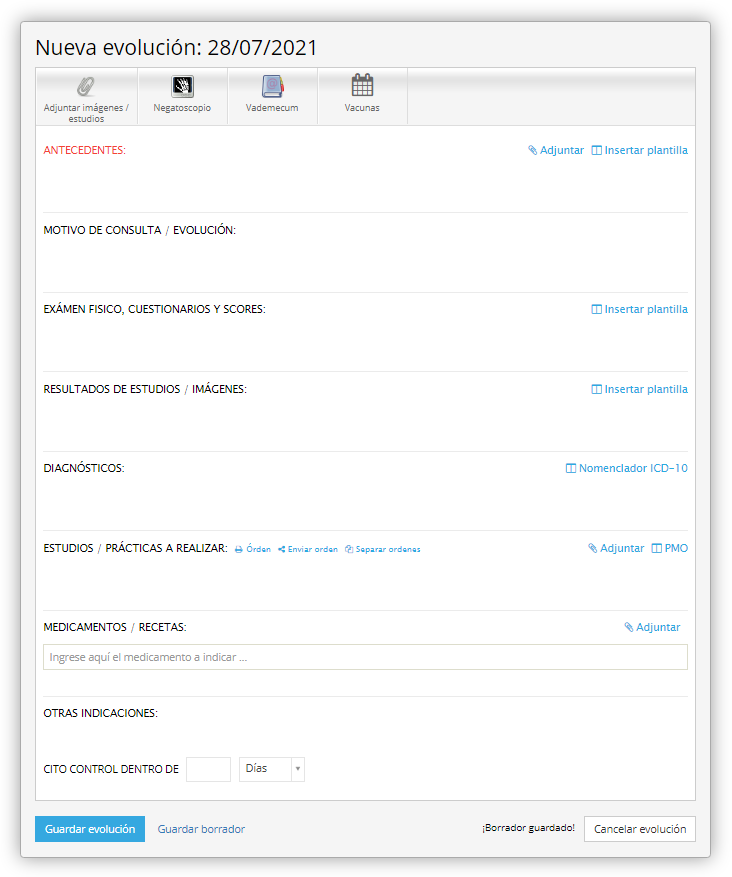
Task: Click Adjuntar link in Antecedentes section
Action: pos(556,150)
